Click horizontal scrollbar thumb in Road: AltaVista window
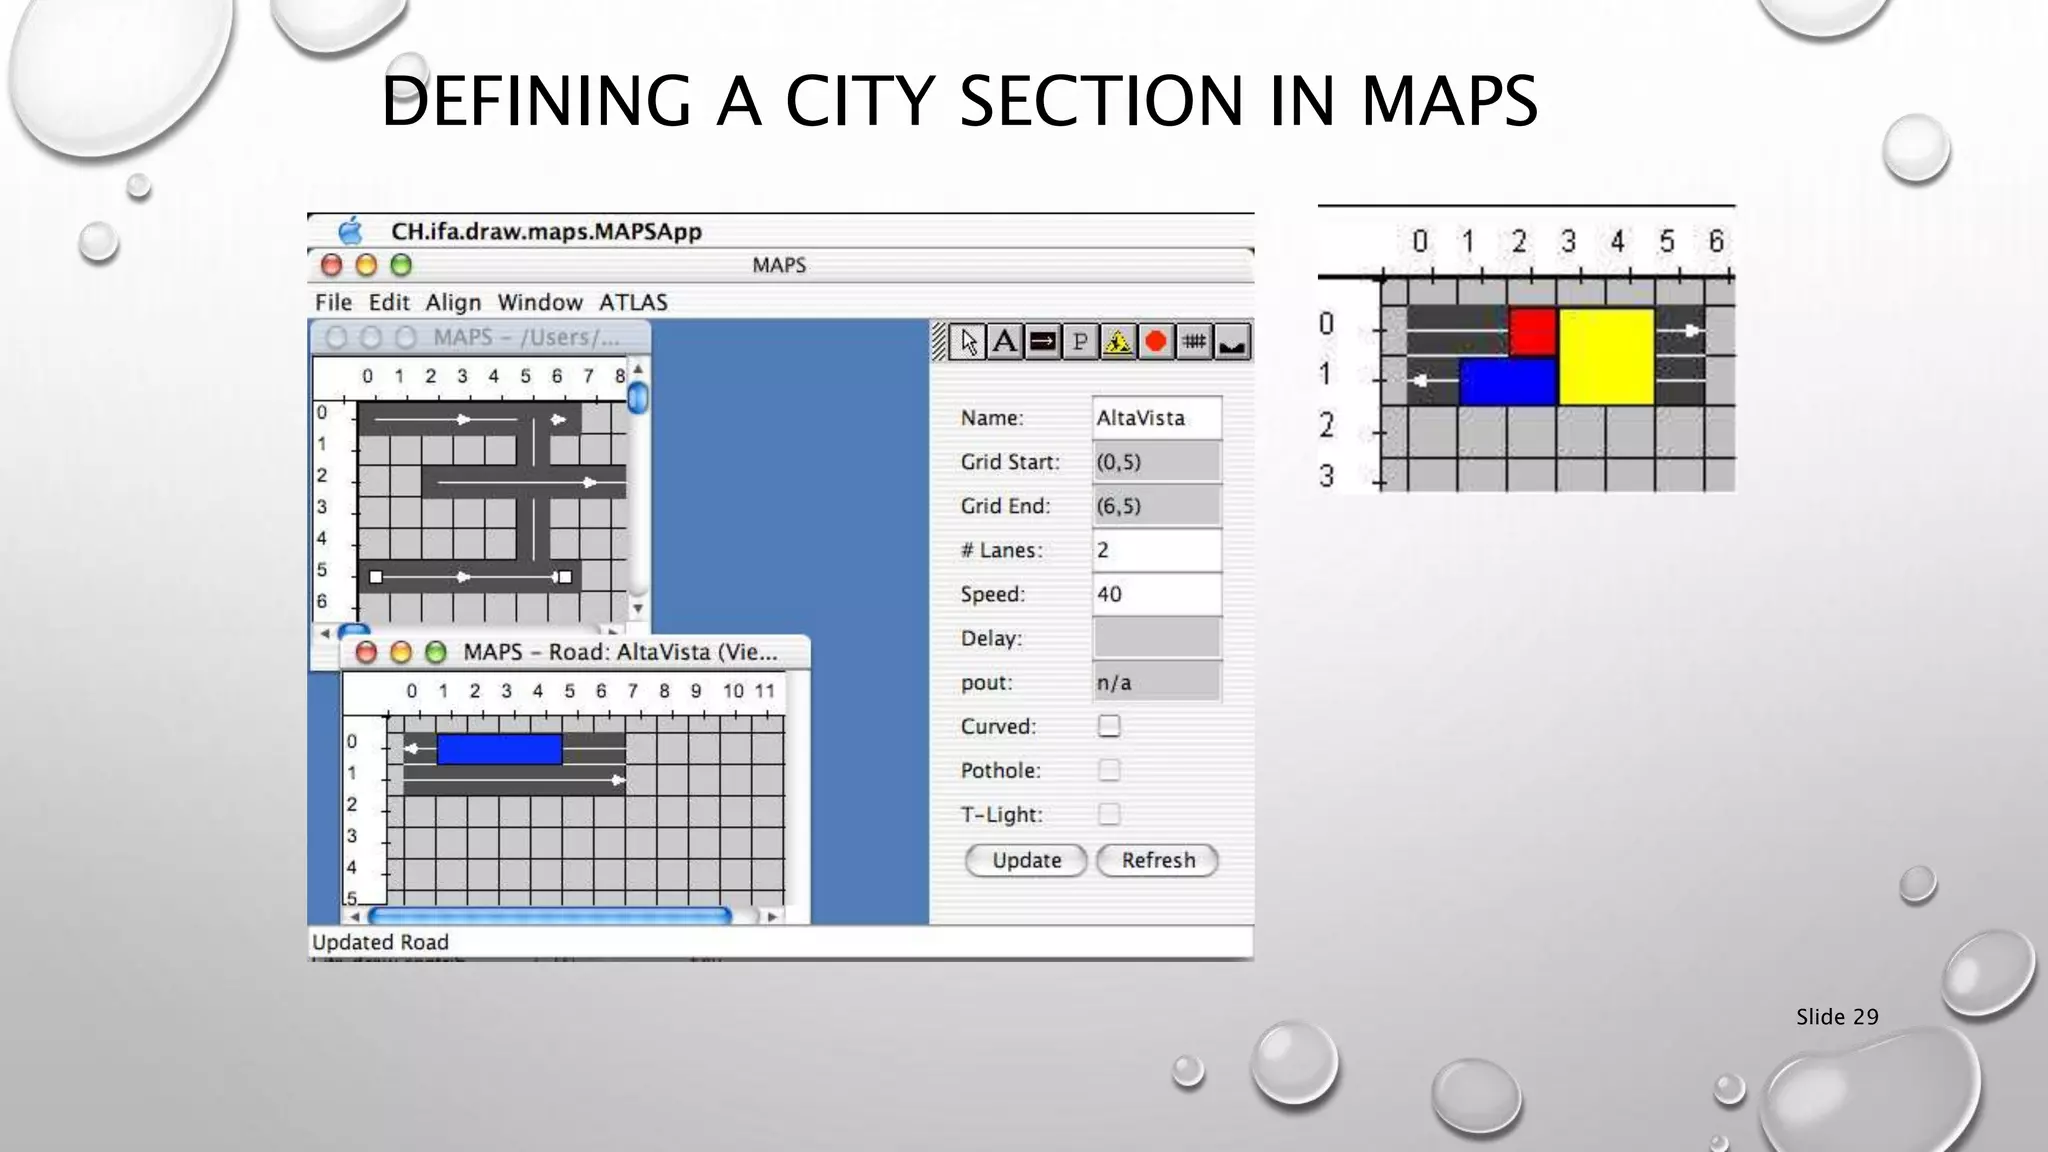This screenshot has width=2048, height=1152. tap(550, 916)
